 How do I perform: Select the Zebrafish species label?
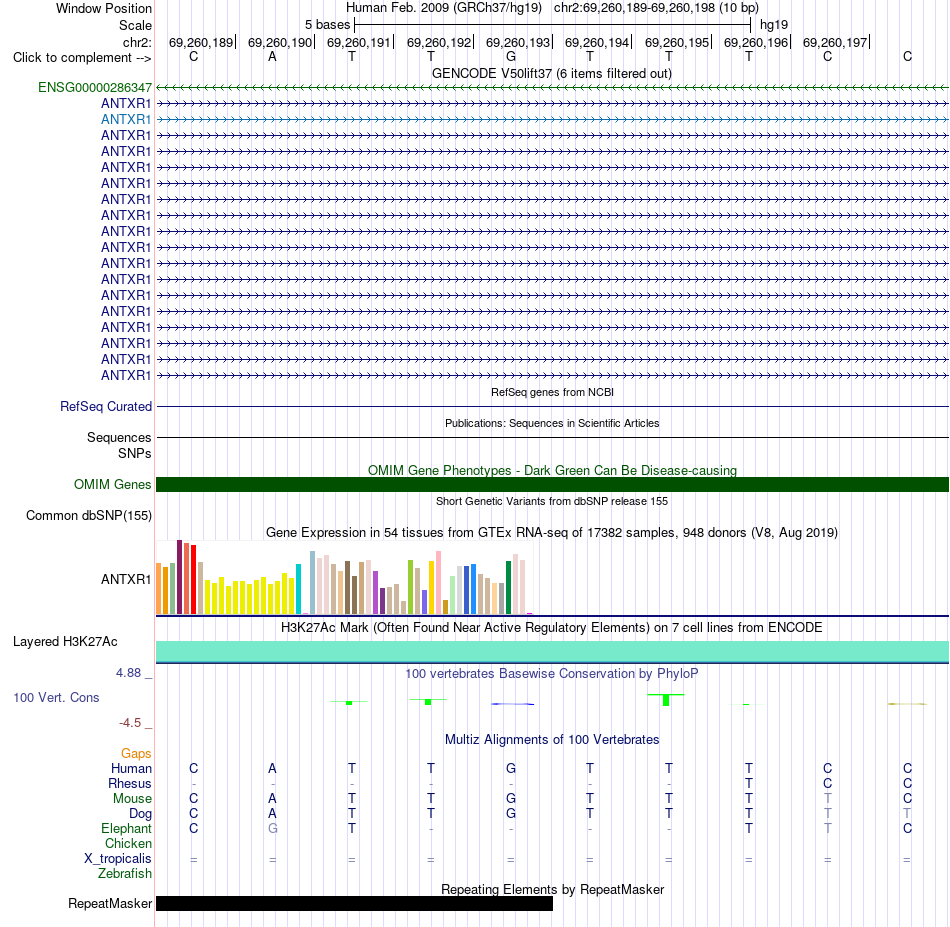pyautogui.click(x=125, y=874)
